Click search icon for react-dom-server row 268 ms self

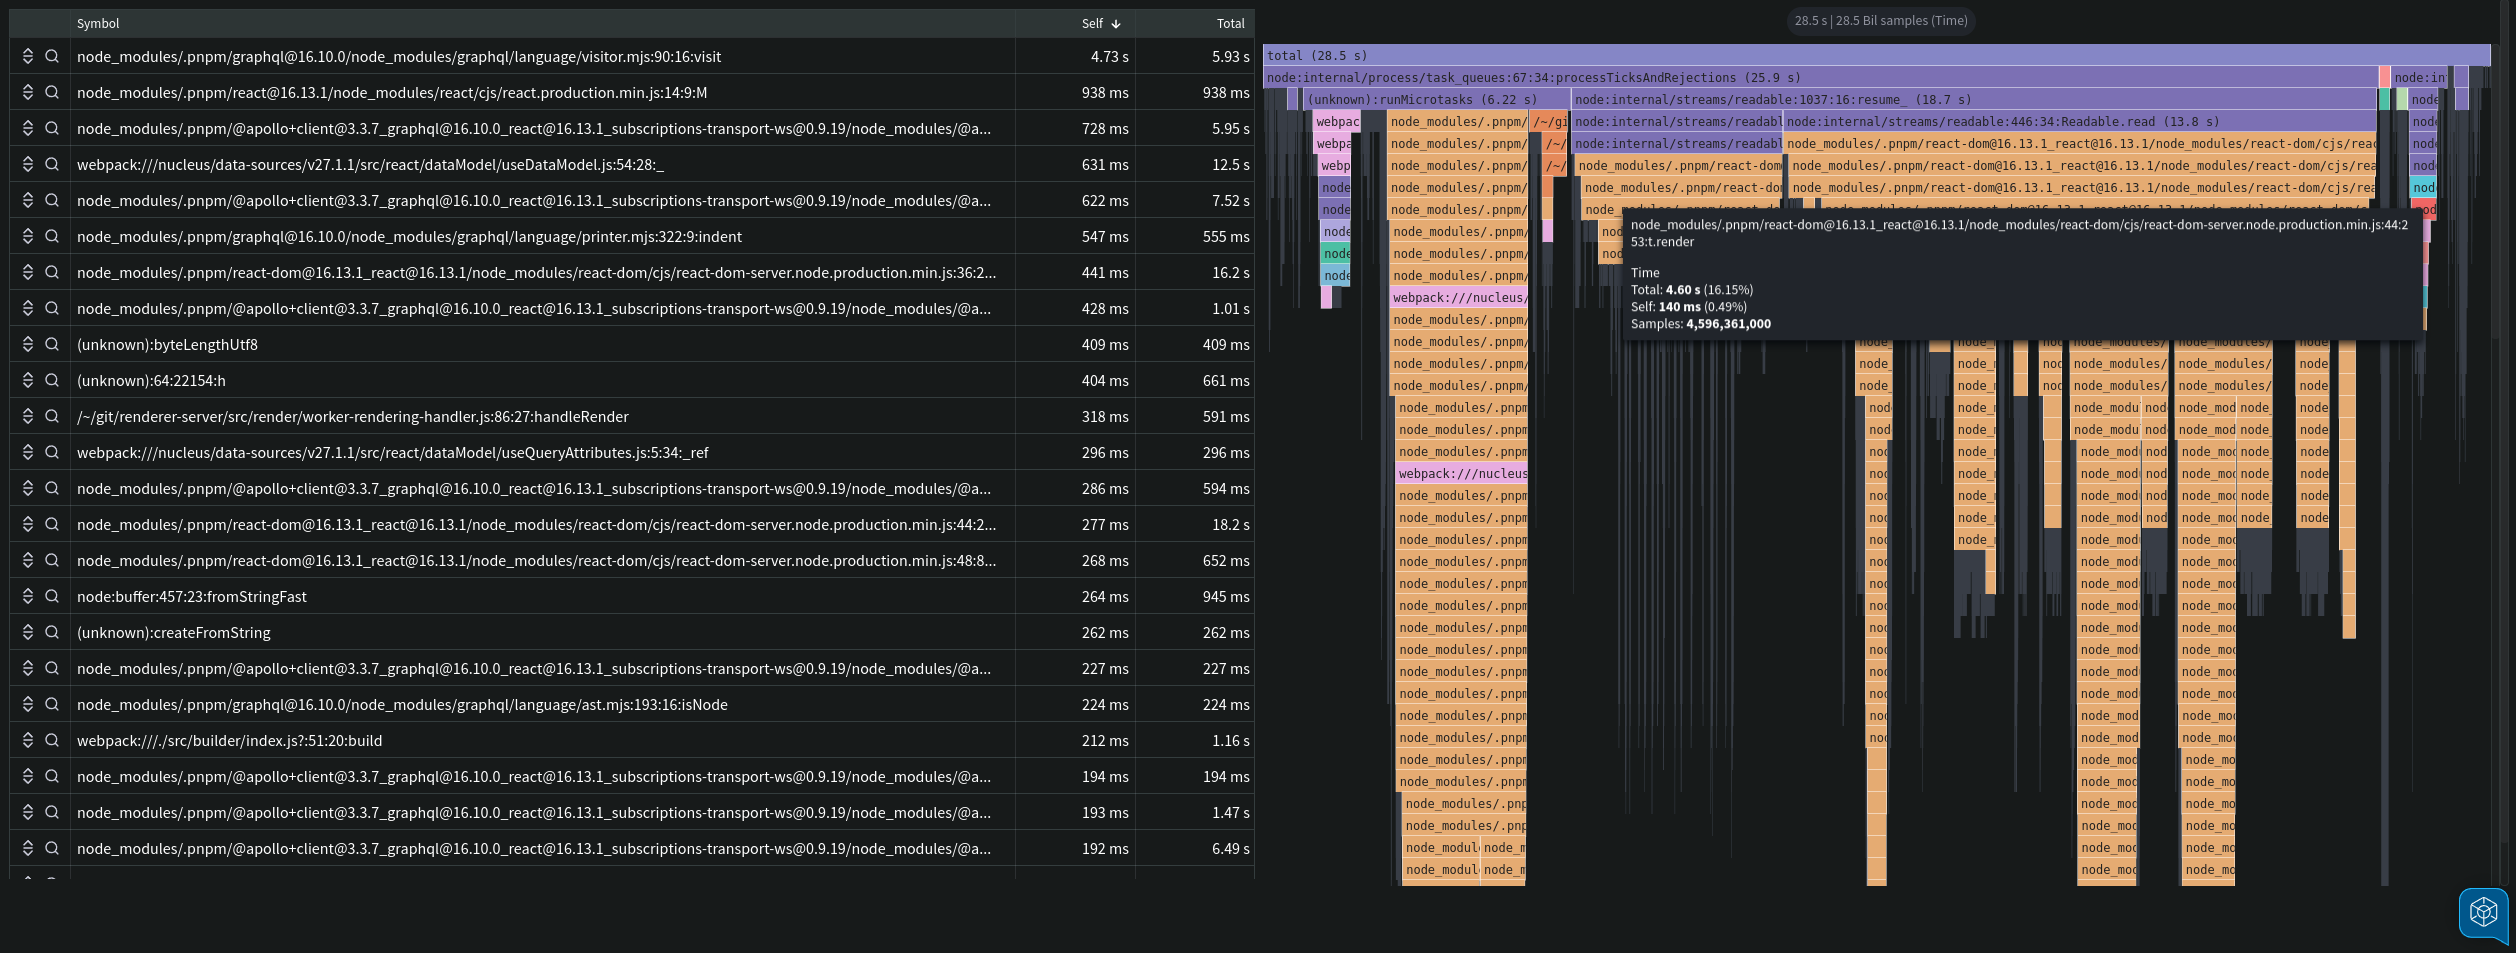52,560
